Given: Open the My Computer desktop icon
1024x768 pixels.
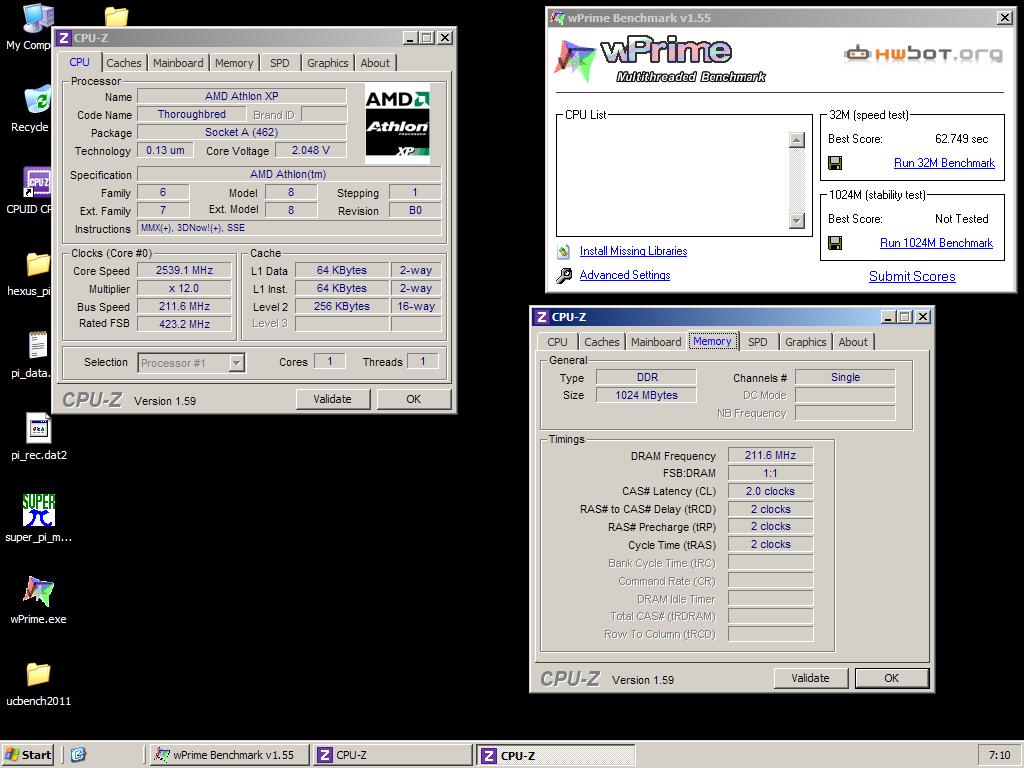Looking at the screenshot, I should pos(36,18).
